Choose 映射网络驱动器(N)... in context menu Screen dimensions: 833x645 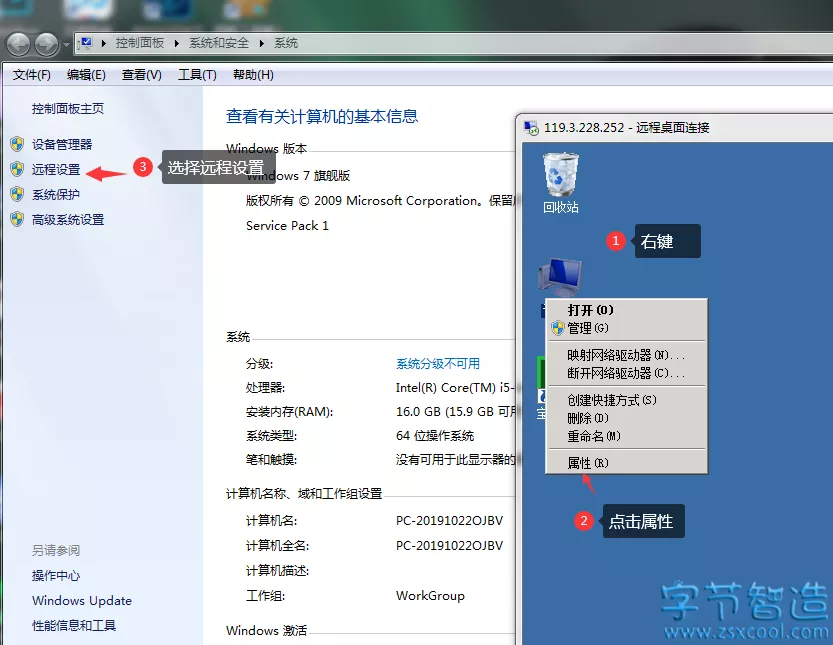(x=626, y=355)
